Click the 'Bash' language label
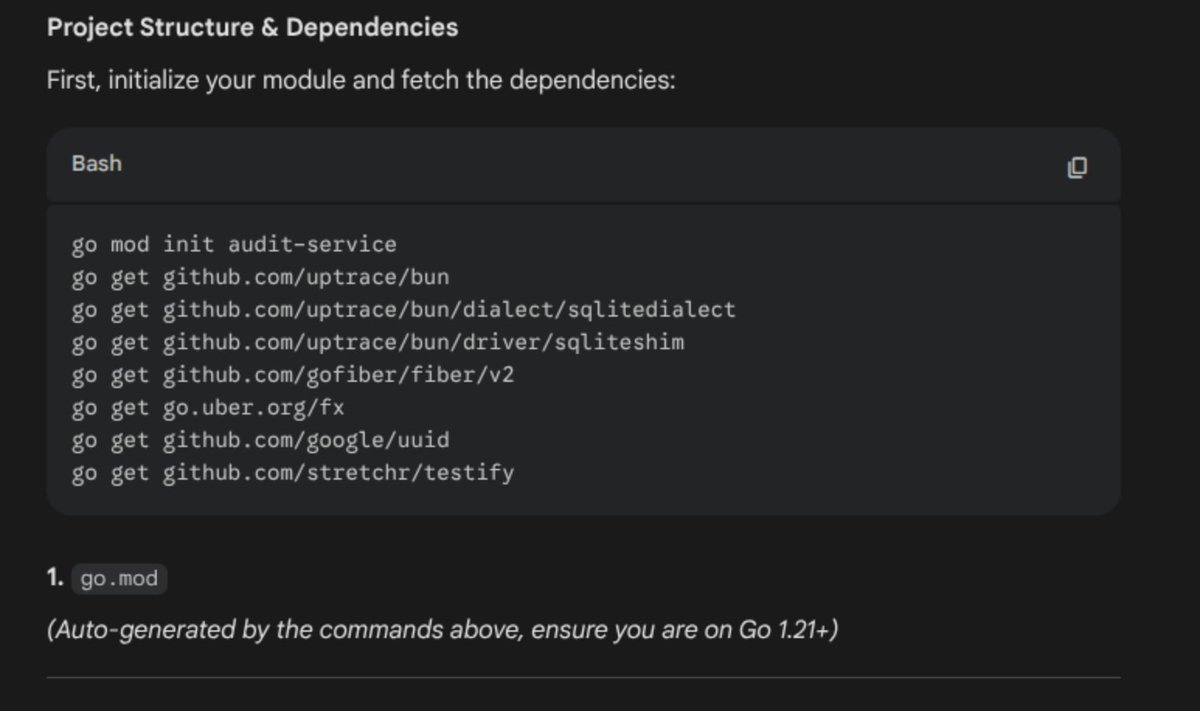 click(x=97, y=164)
